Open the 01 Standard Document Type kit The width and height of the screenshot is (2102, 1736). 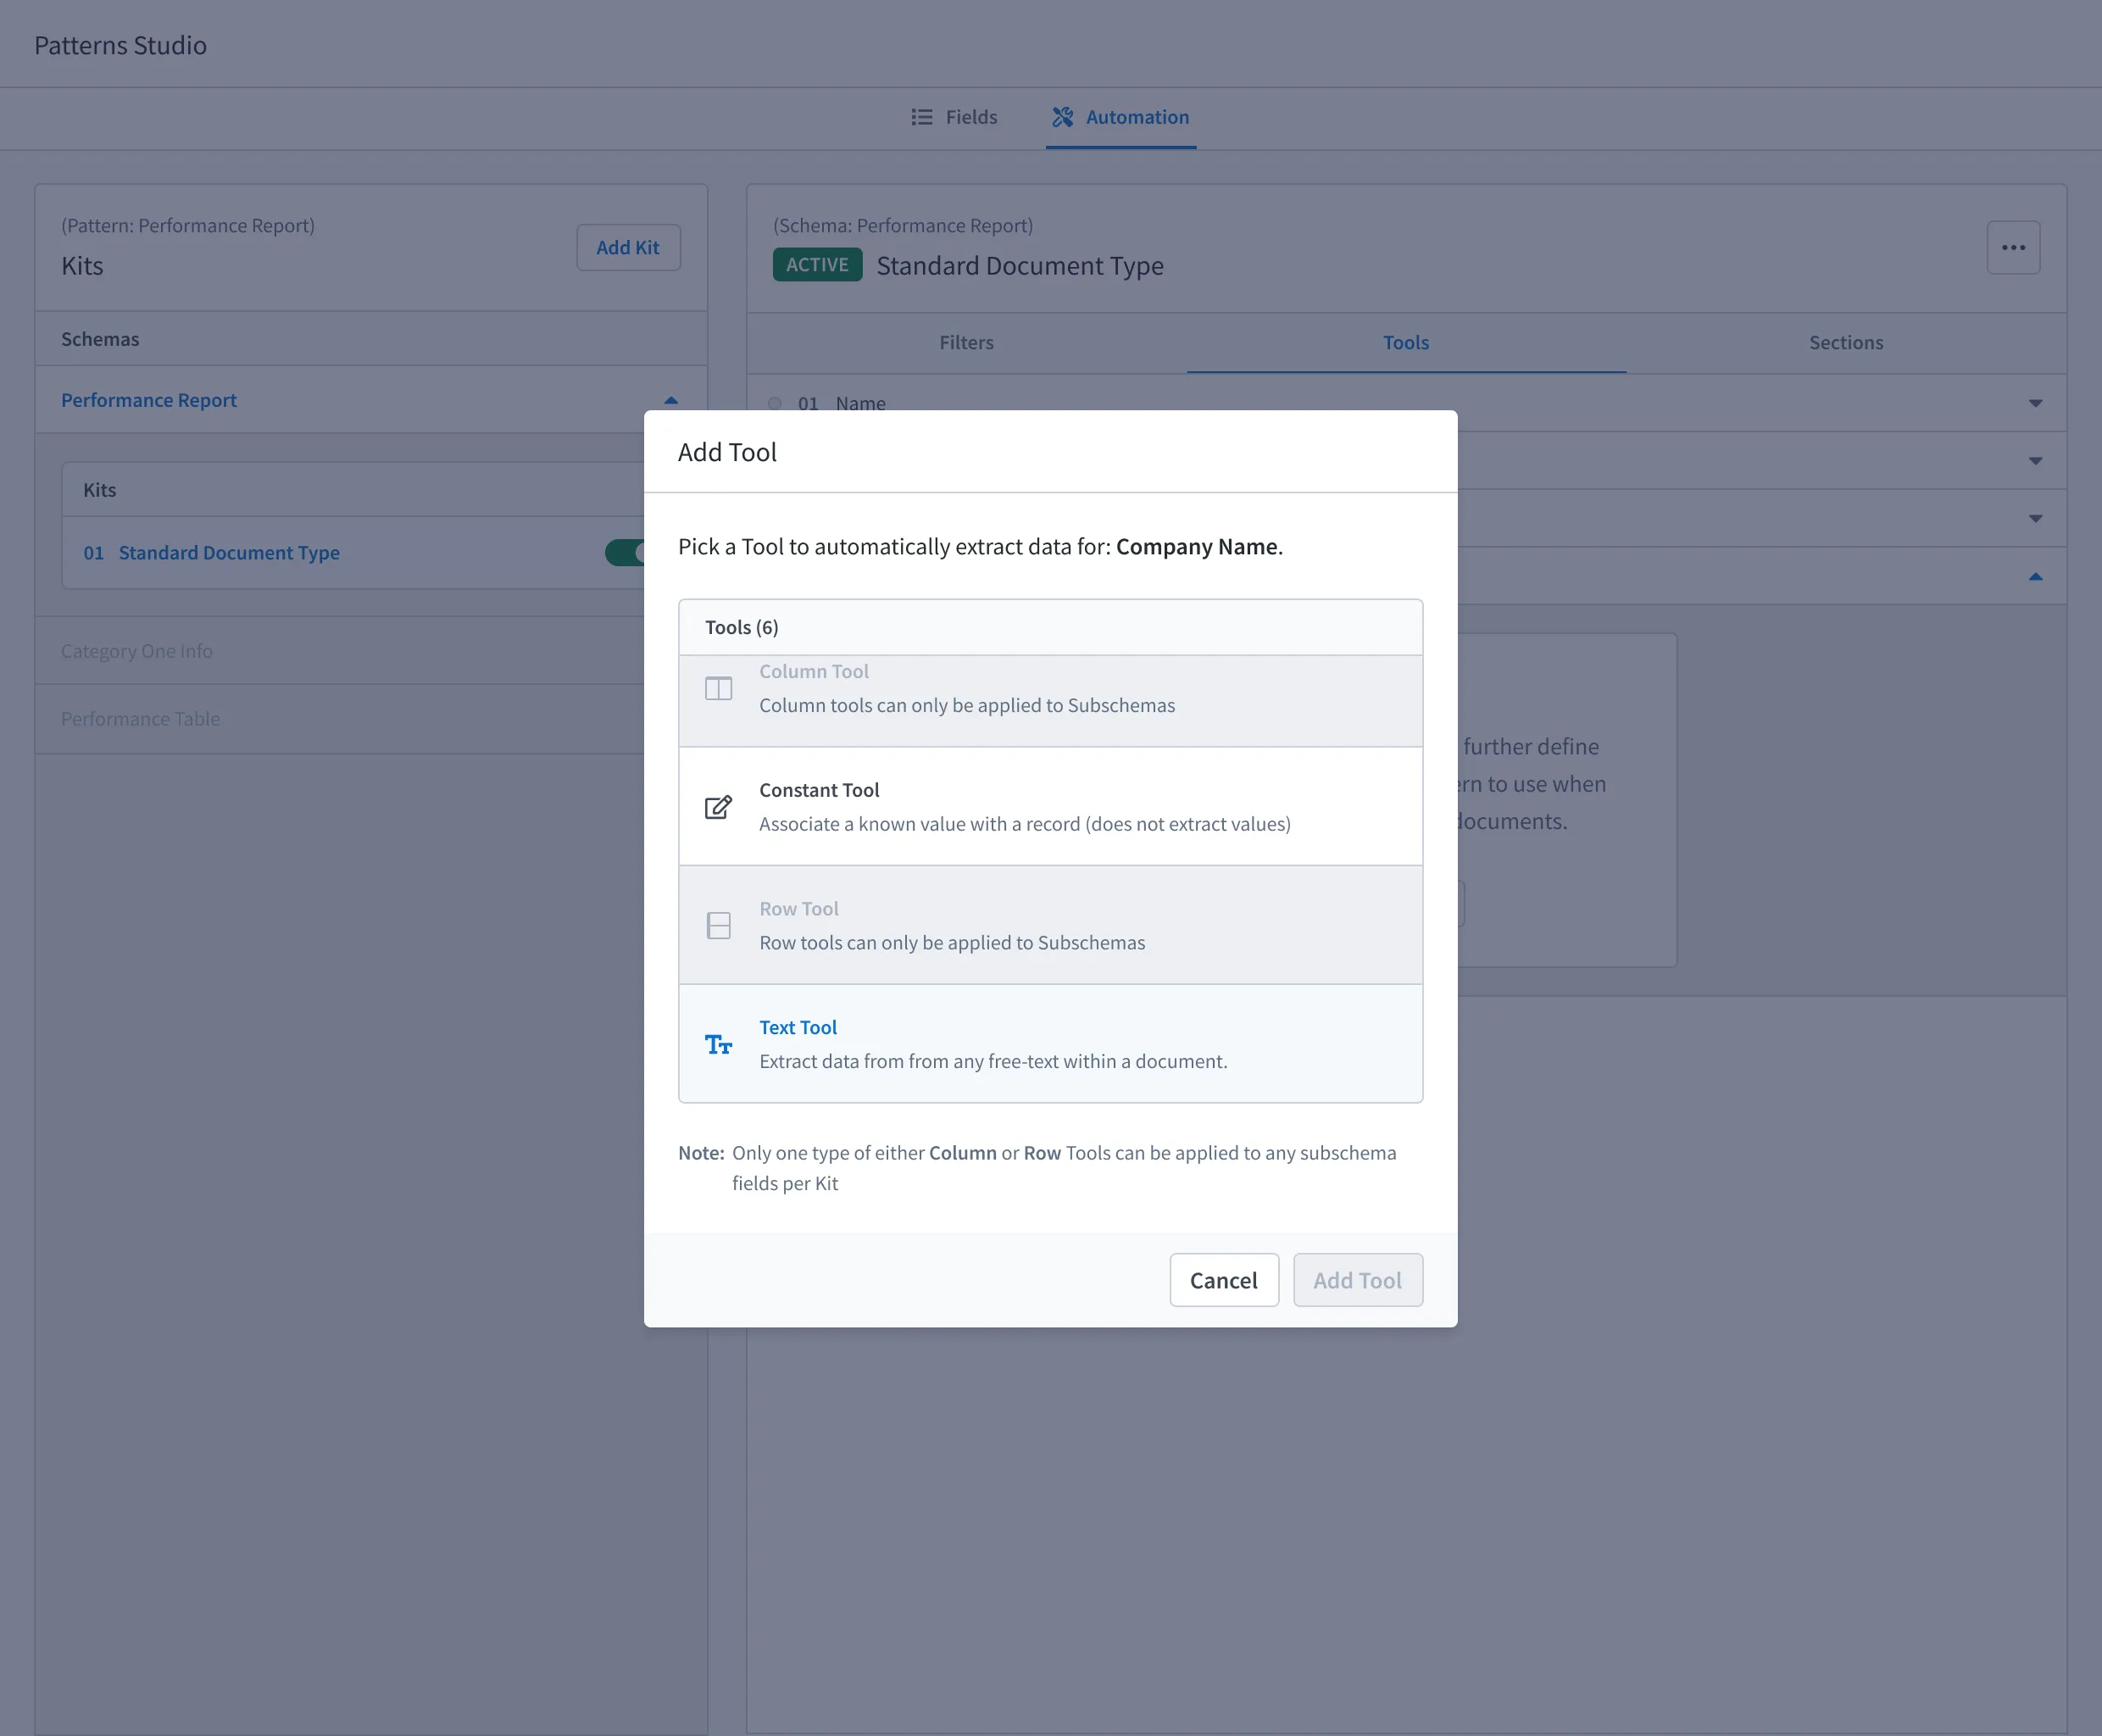211,553
